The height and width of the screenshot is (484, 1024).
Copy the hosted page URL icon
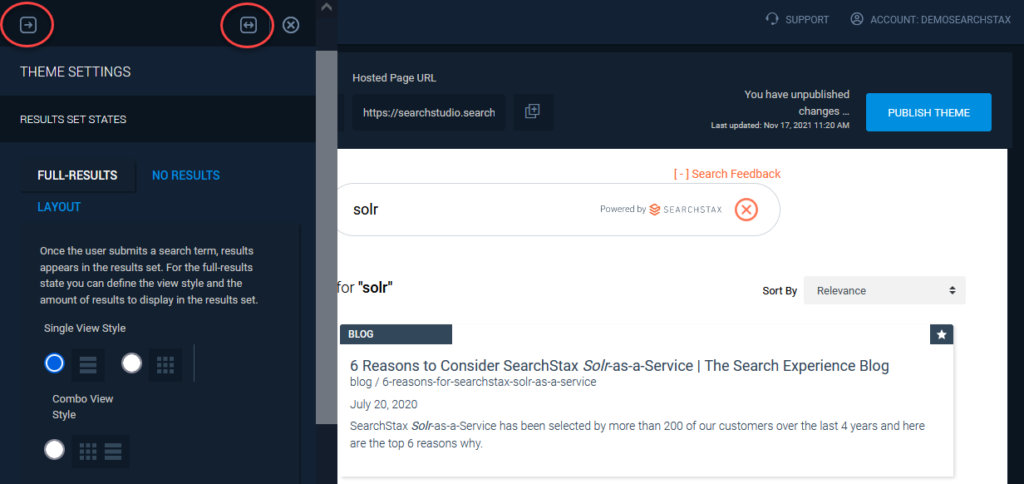(x=533, y=112)
